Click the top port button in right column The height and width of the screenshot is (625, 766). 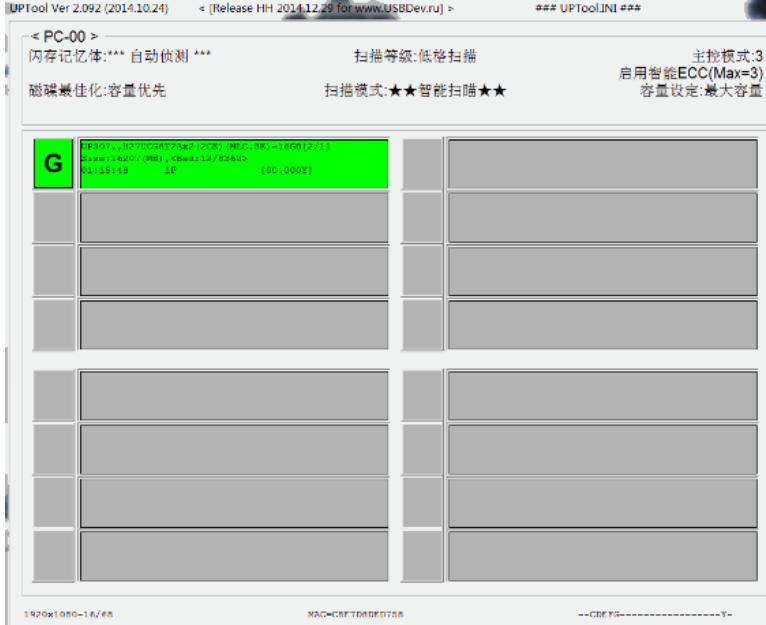[x=422, y=164]
